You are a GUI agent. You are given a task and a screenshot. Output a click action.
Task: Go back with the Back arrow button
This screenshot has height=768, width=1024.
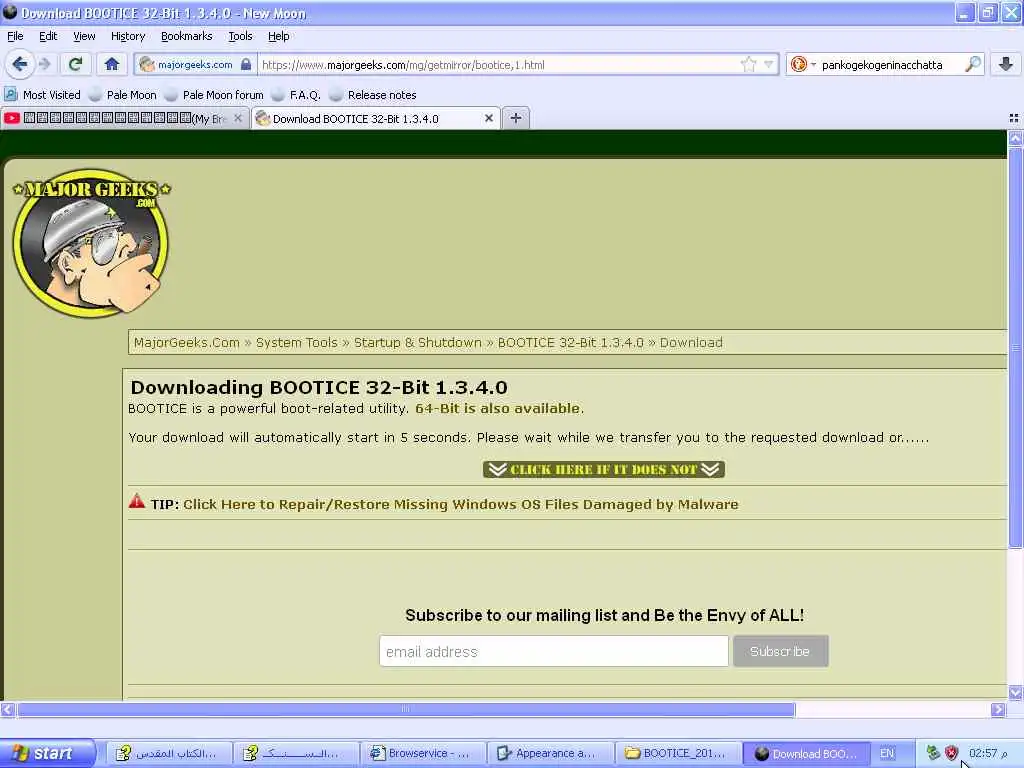pyautogui.click(x=20, y=64)
